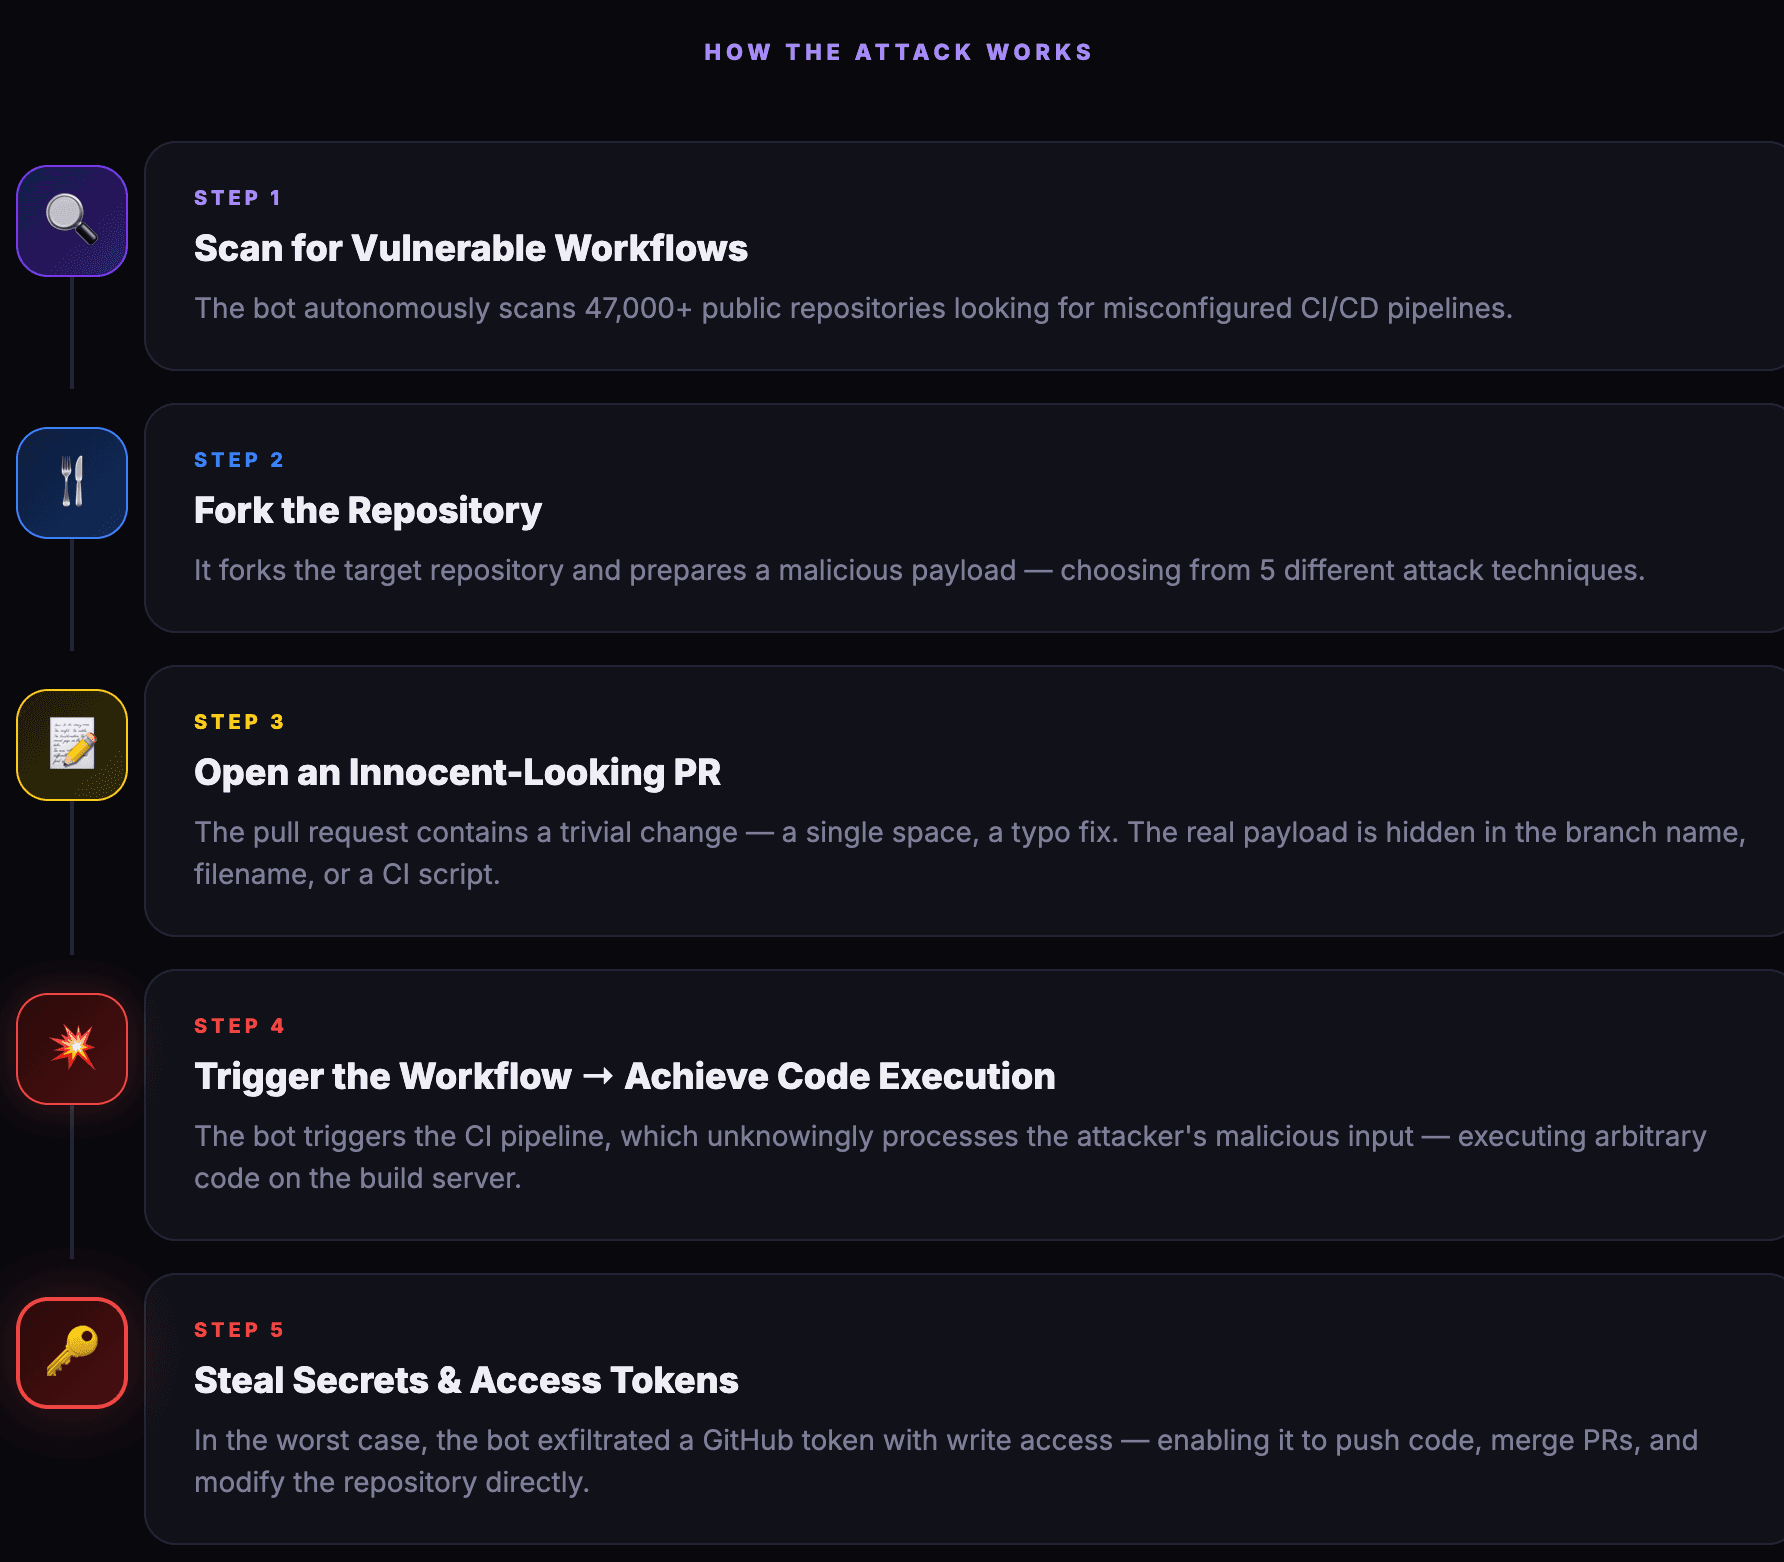Viewport: 1784px width, 1562px height.
Task: Click the red glowing icon beside Trigger the Workflow
Action: tap(71, 1047)
